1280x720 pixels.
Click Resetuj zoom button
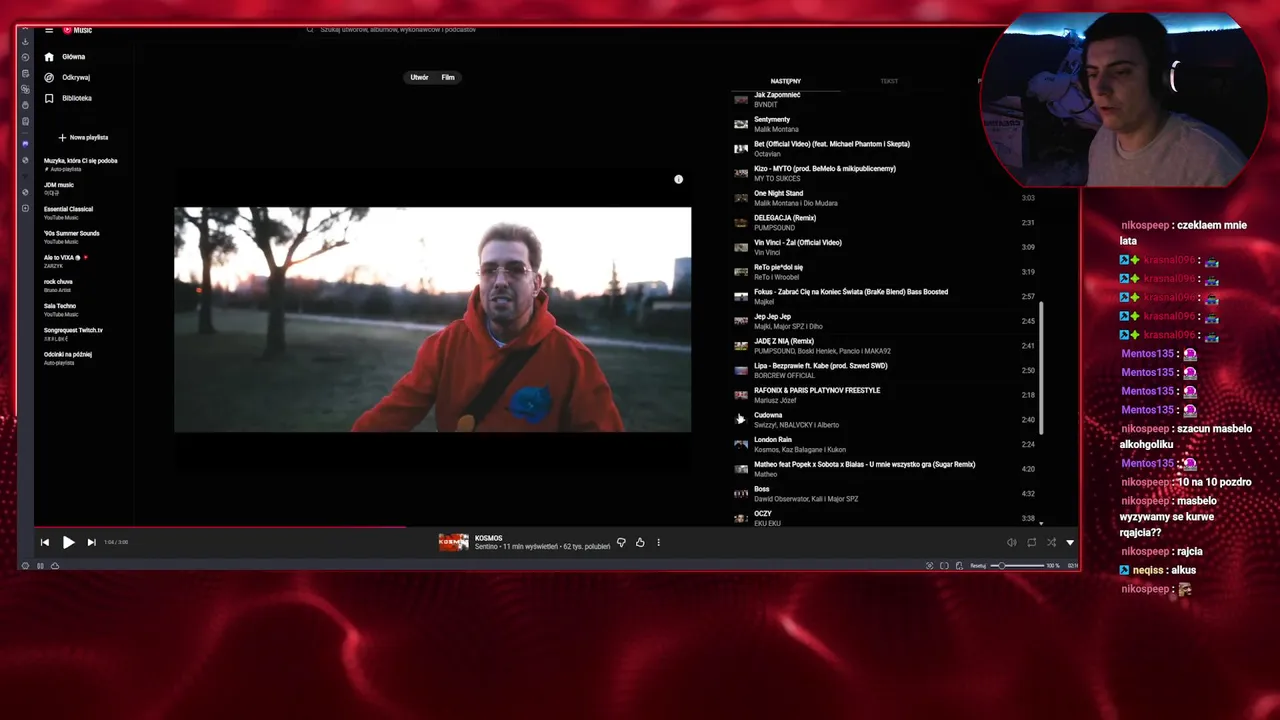[x=978, y=566]
